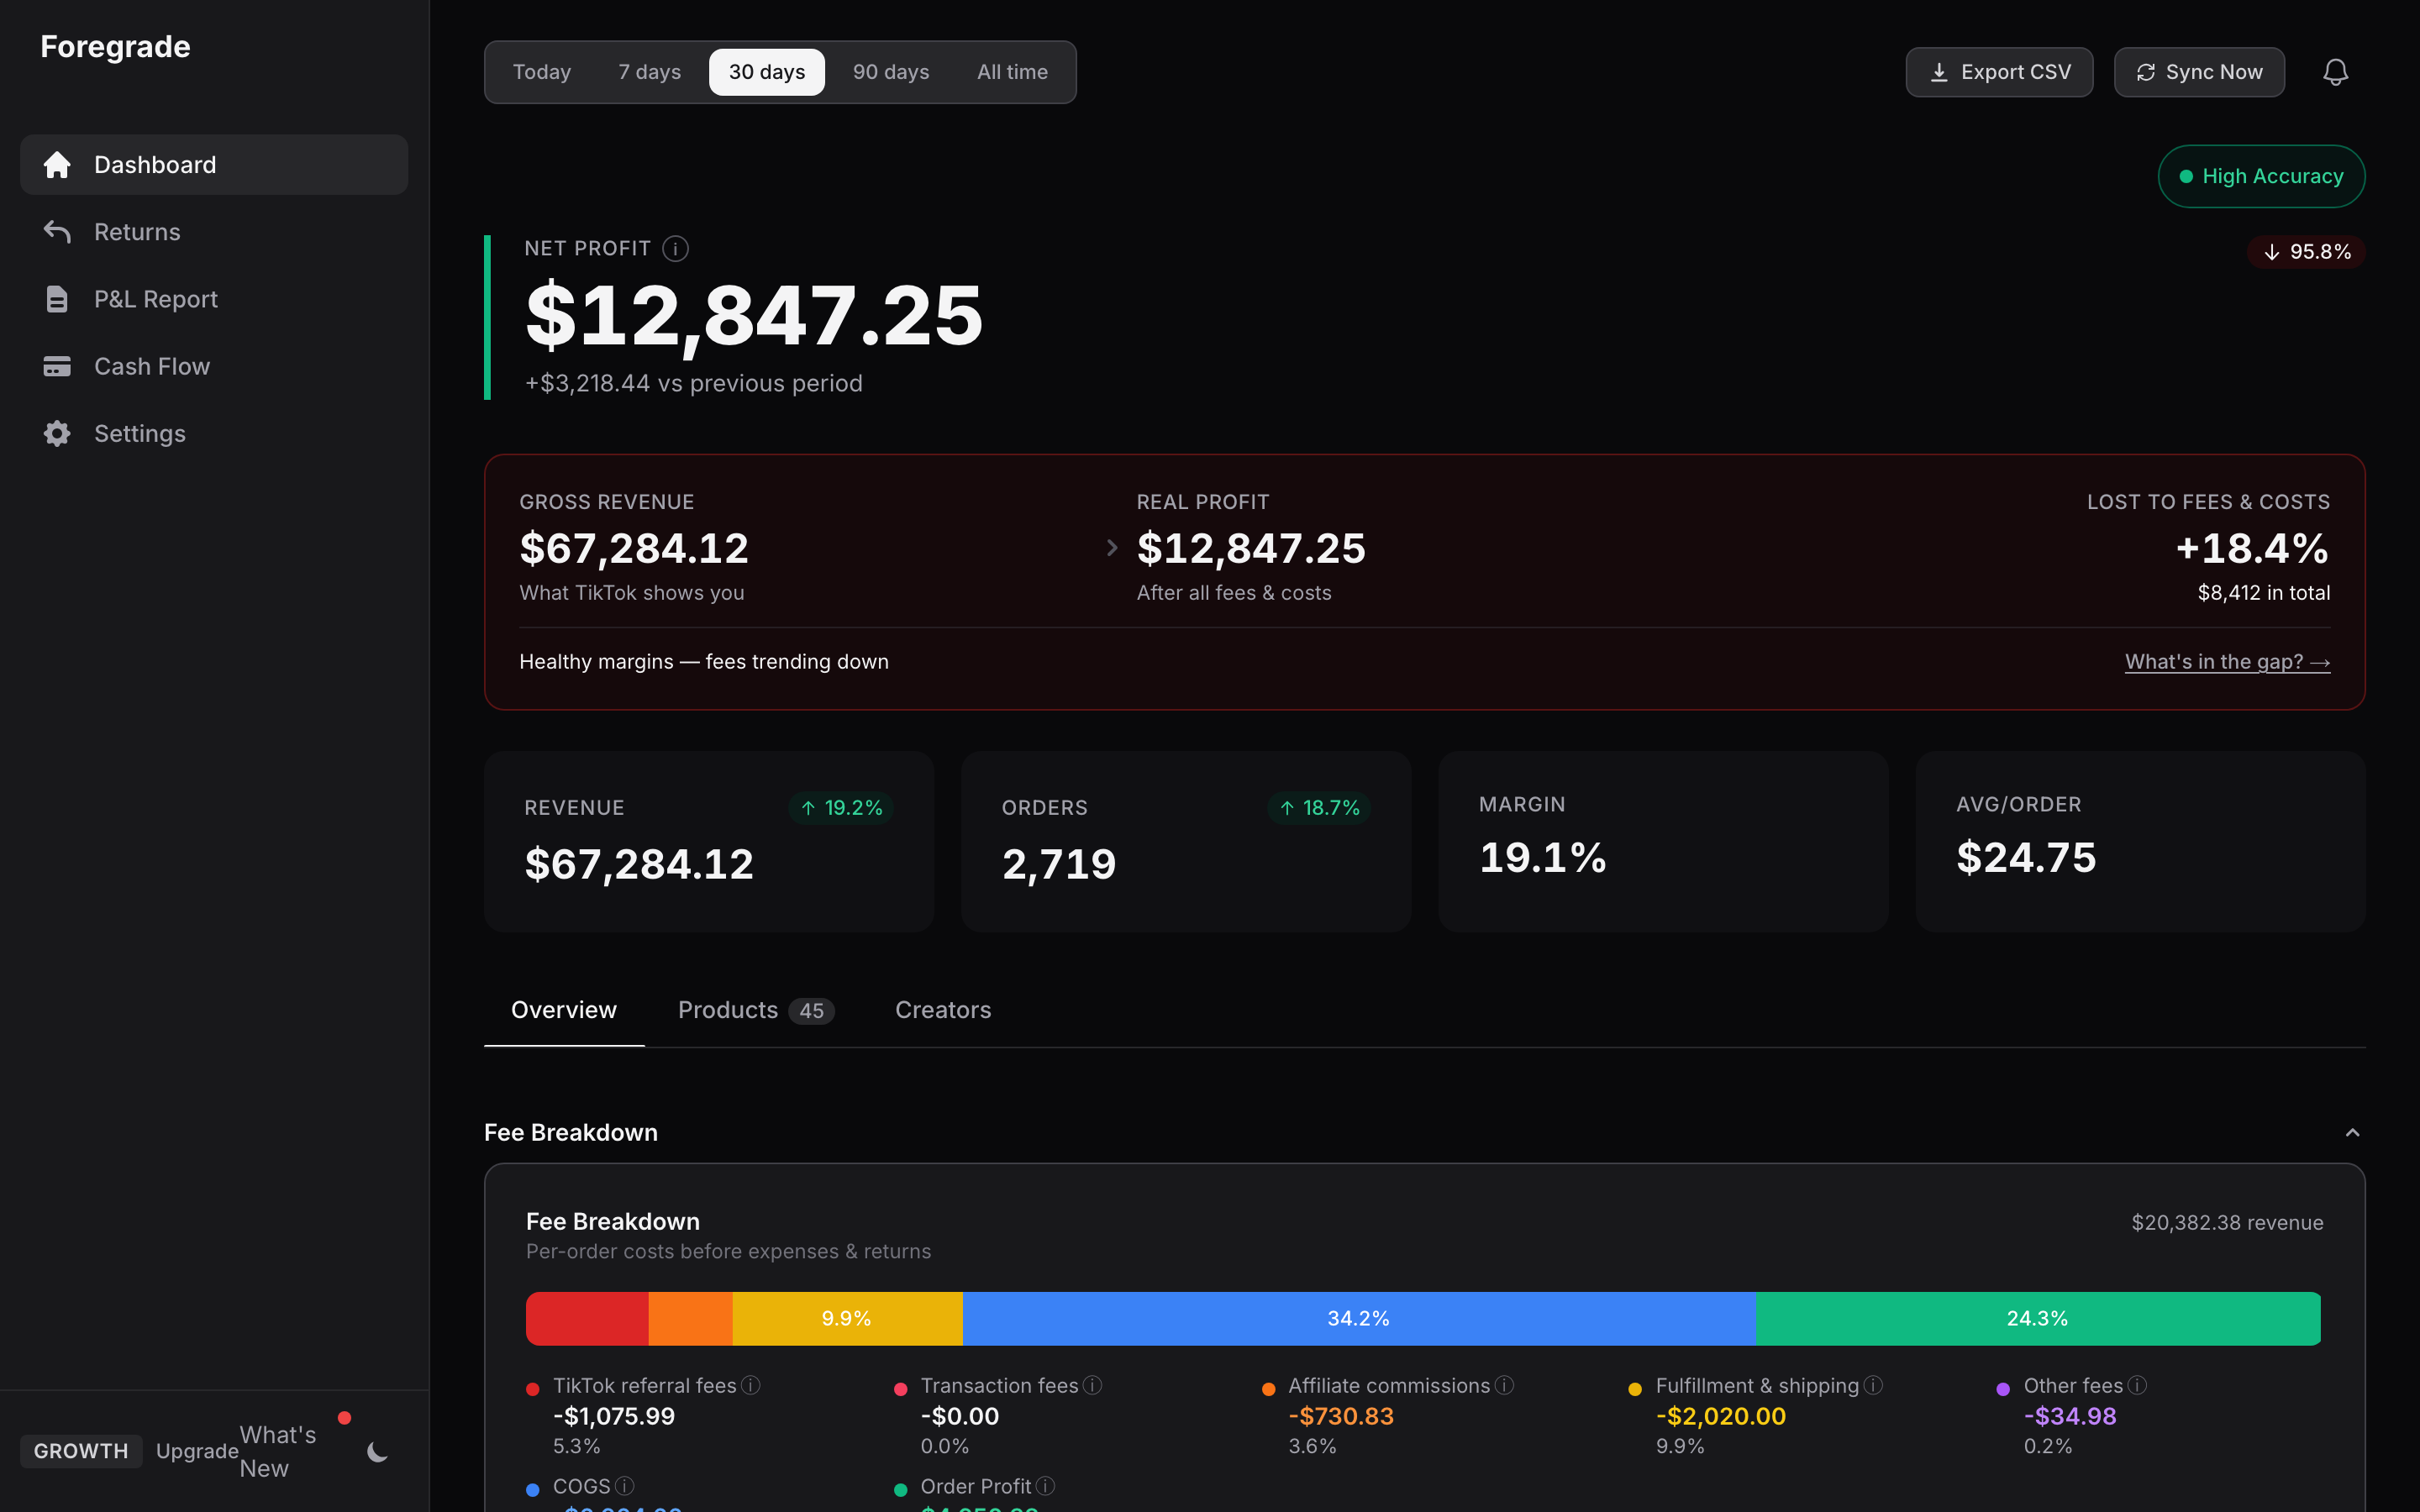Click the blue 34.2% bar segment
Image resolution: width=2420 pixels, height=1512 pixels.
click(x=1358, y=1318)
